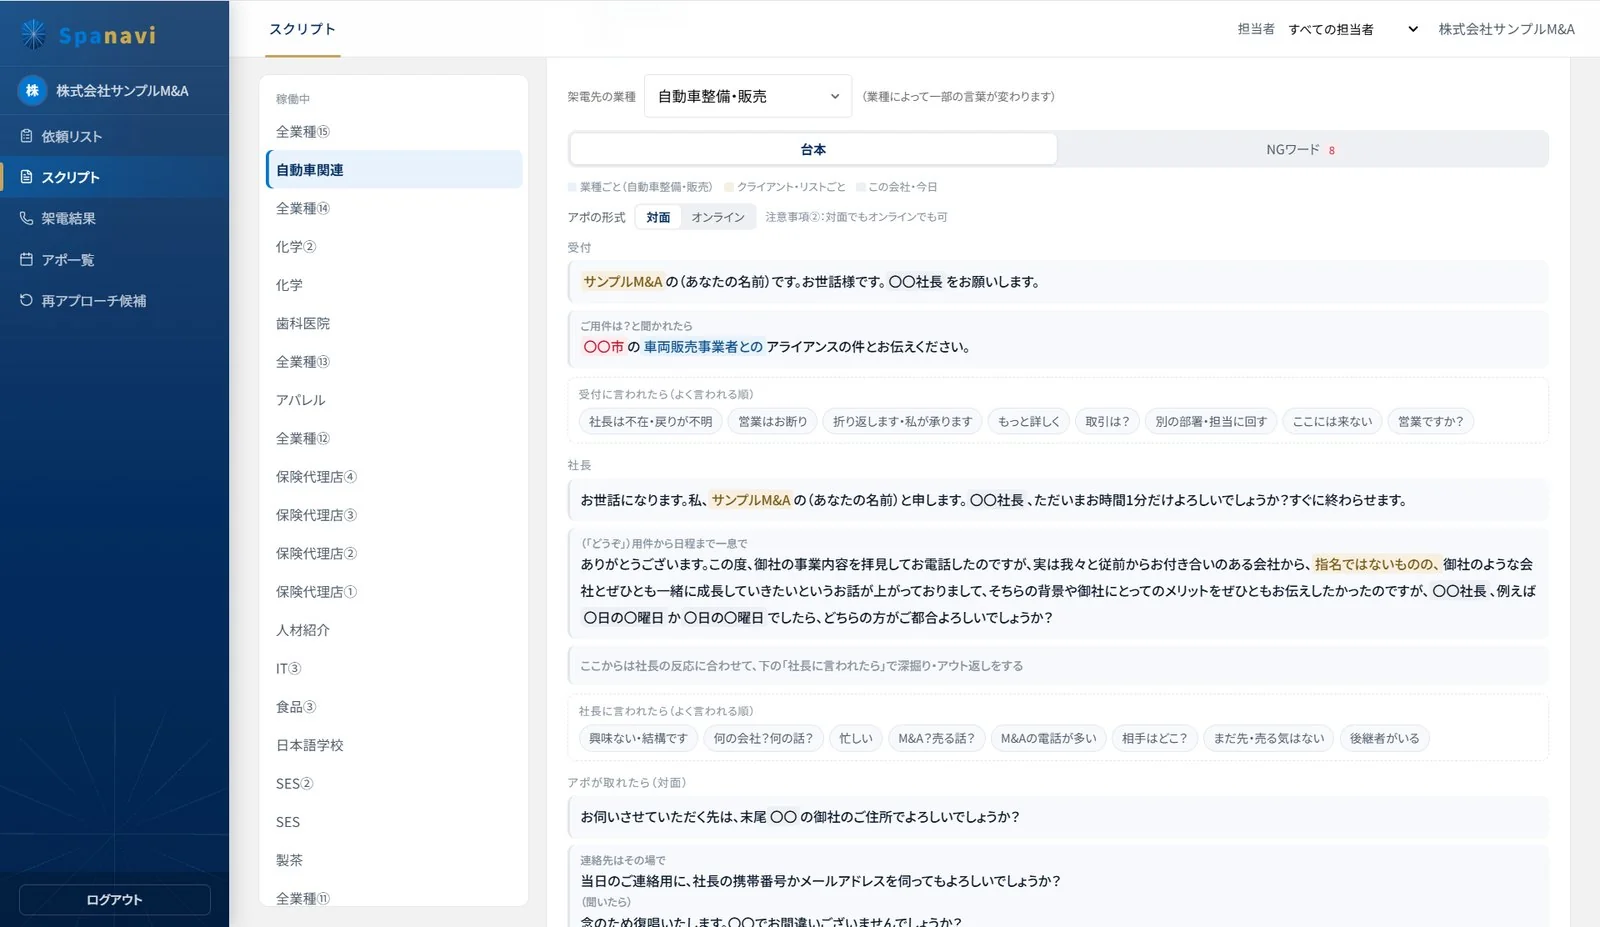Open the 架電先の業種 自動車整備・販売 dropdown
Image resolution: width=1600 pixels, height=927 pixels.
coord(748,96)
